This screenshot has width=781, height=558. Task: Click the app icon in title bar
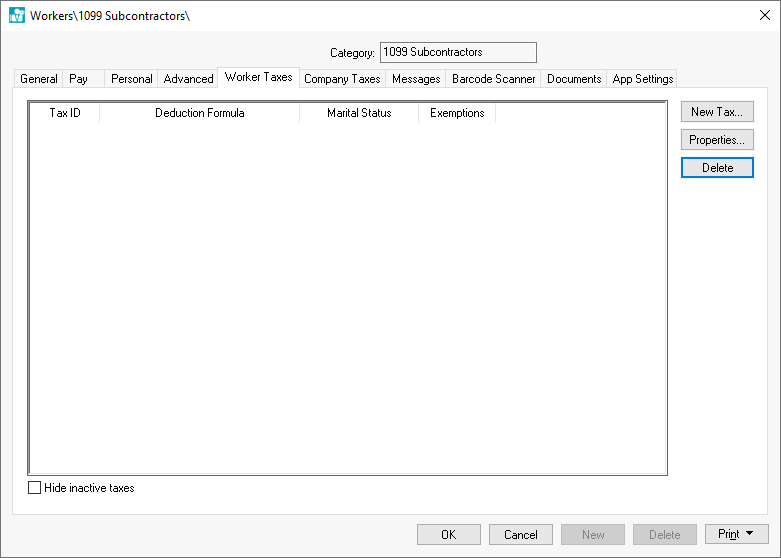point(16,16)
